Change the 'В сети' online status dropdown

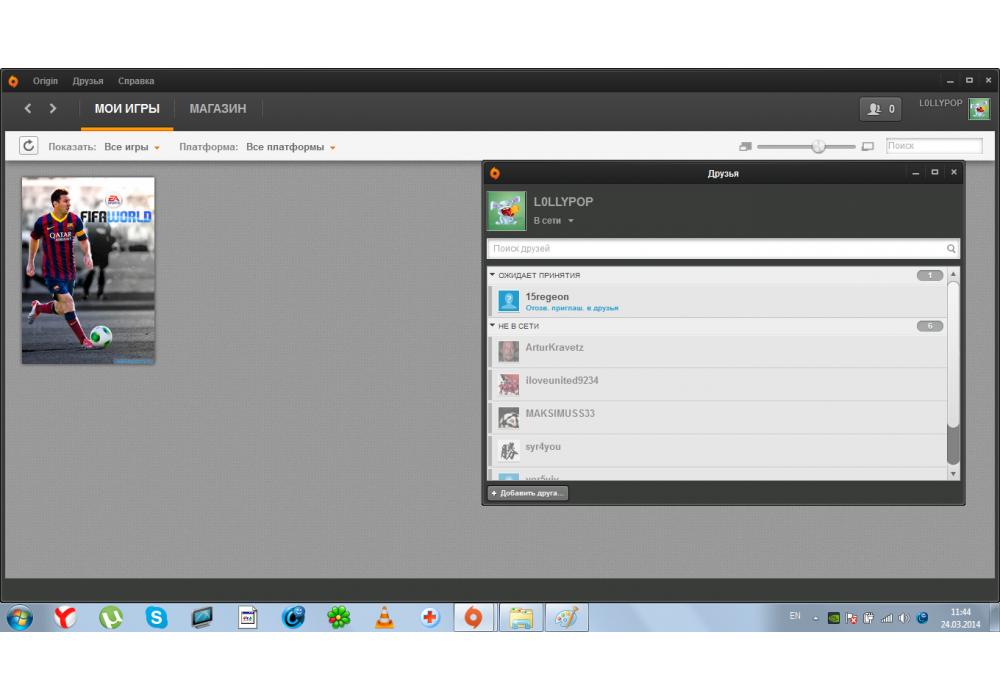(x=554, y=220)
